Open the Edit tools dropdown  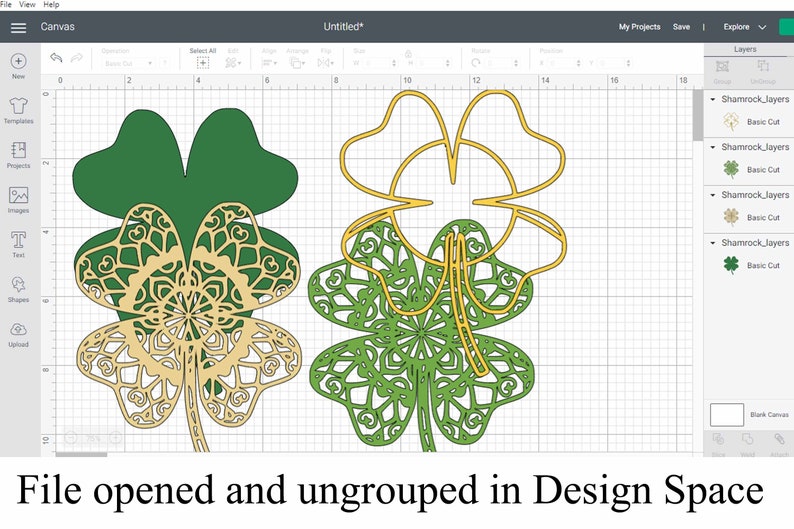233,63
